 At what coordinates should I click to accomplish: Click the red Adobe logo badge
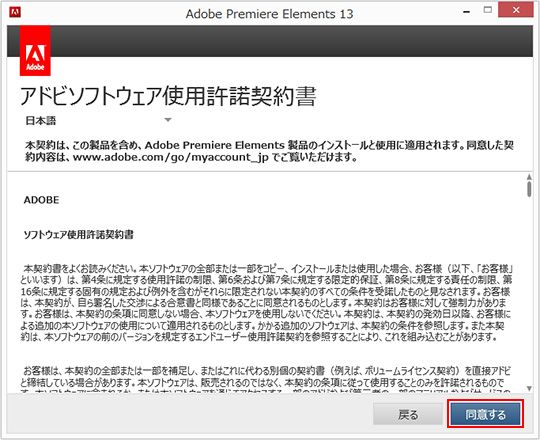pyautogui.click(x=35, y=51)
